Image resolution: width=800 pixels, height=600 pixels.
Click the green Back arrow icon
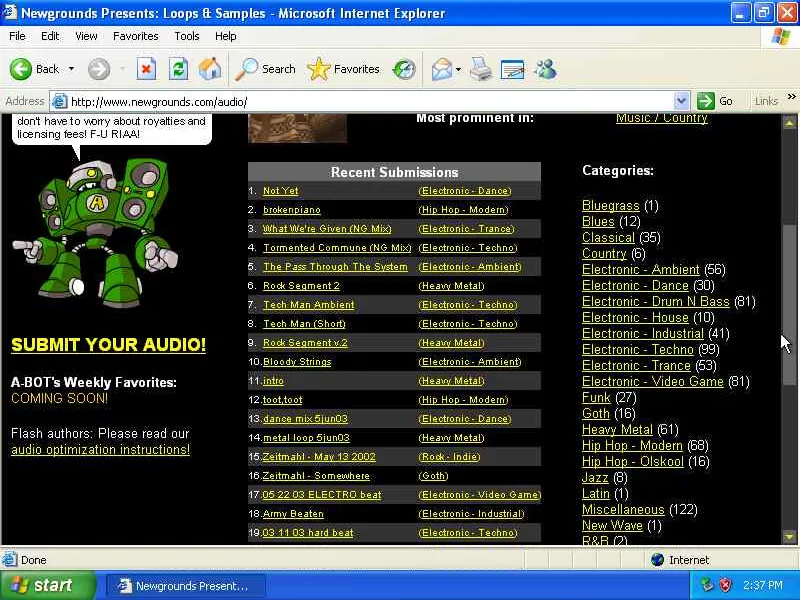[x=20, y=69]
